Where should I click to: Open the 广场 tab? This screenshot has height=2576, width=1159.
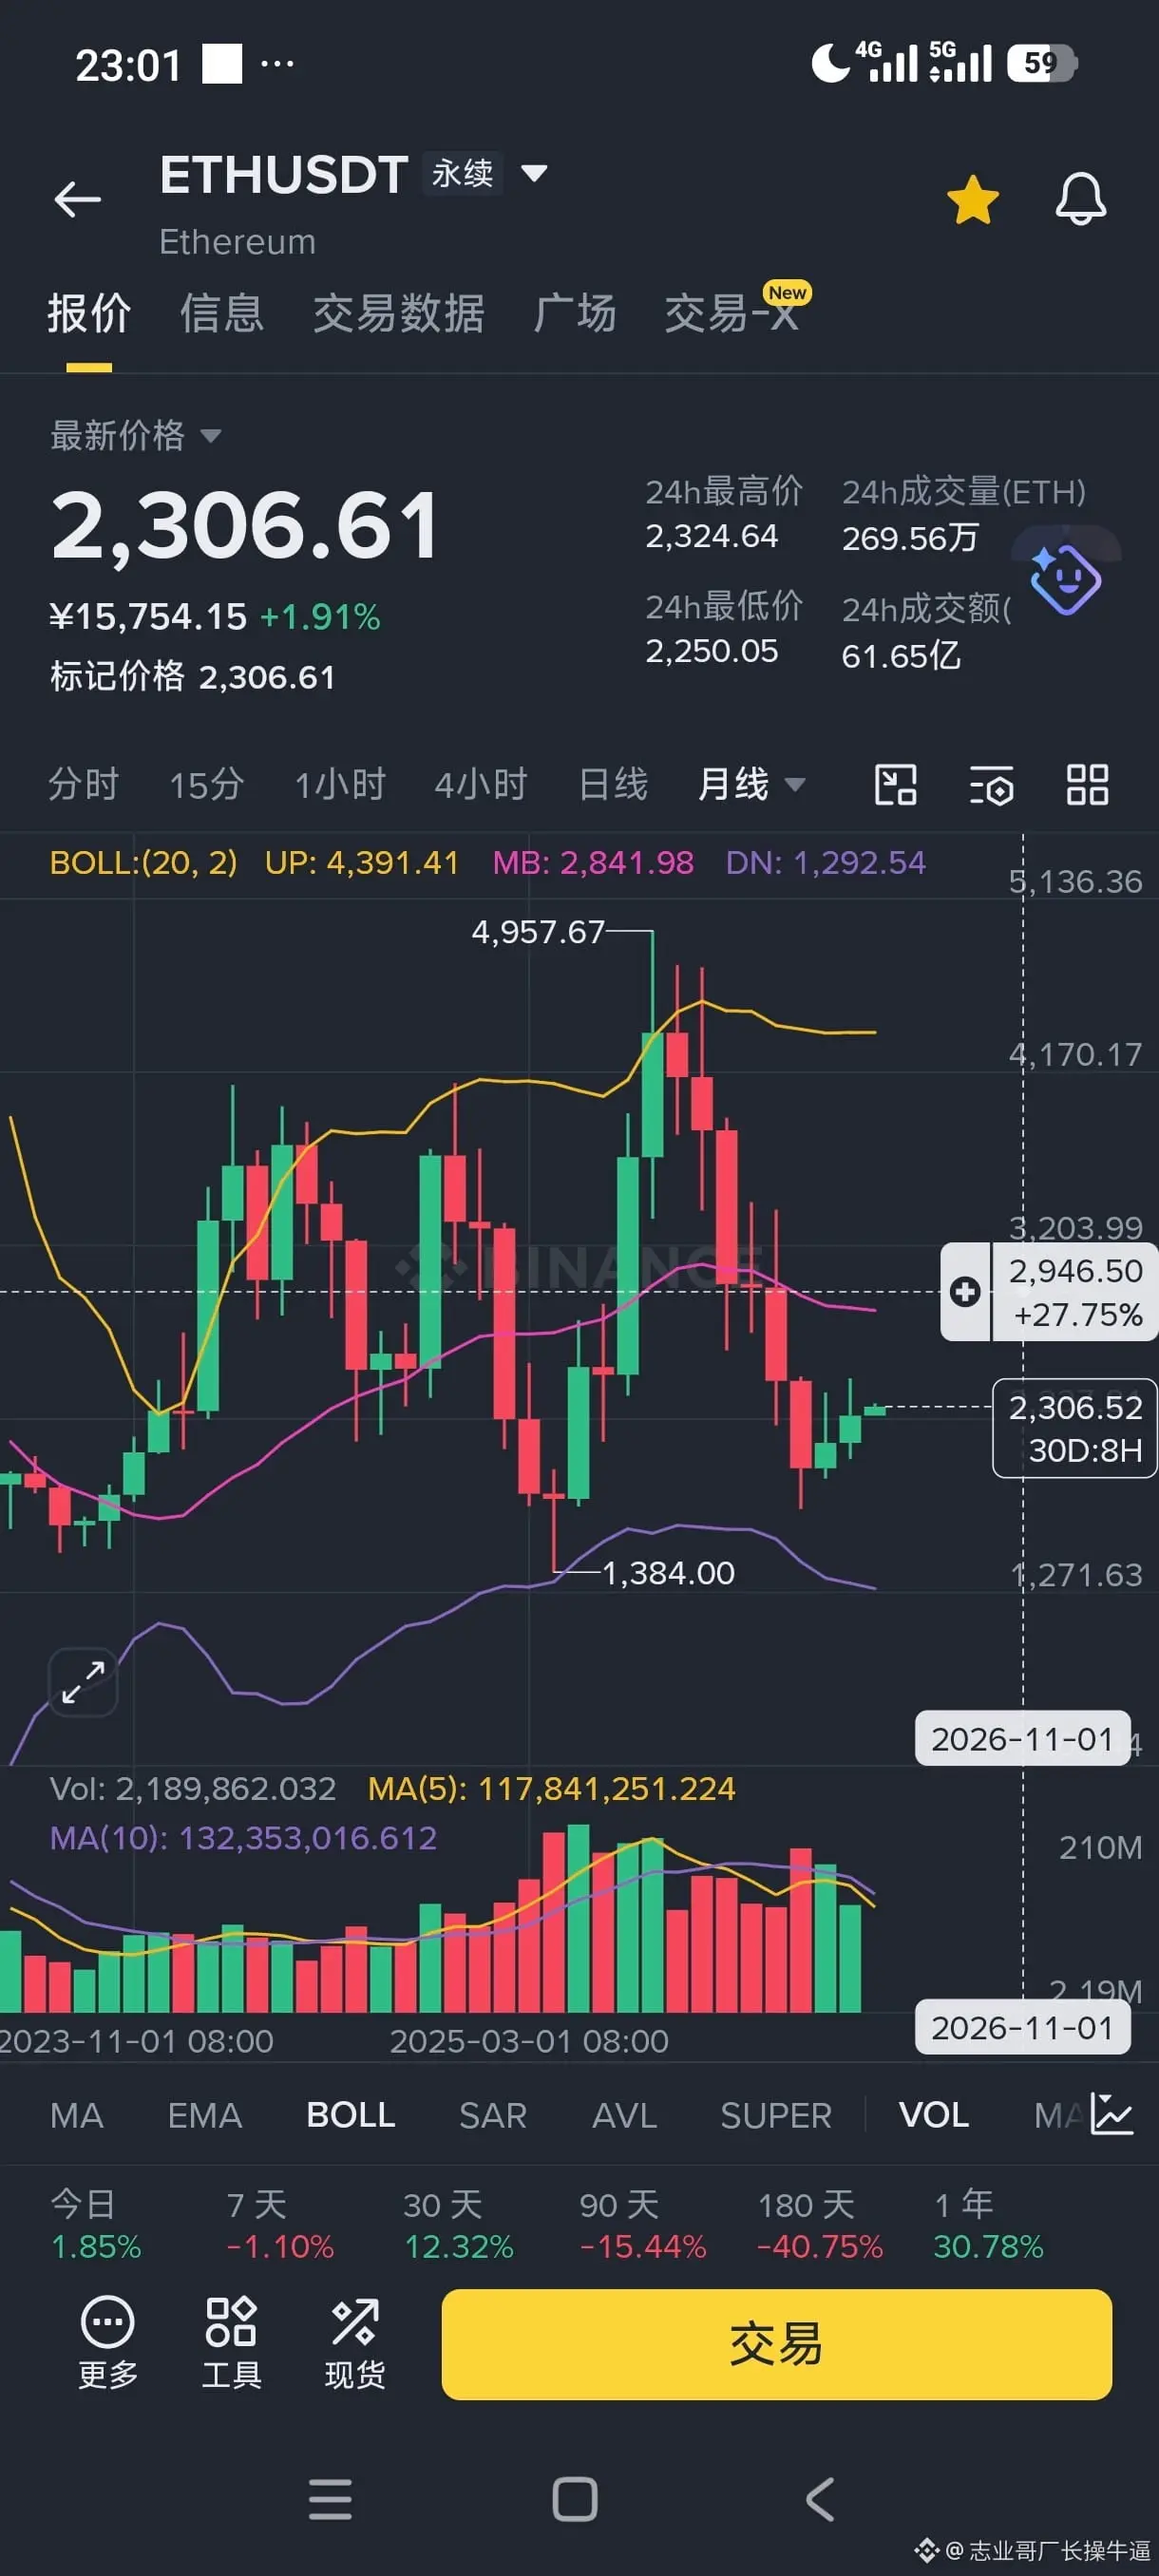coord(574,313)
